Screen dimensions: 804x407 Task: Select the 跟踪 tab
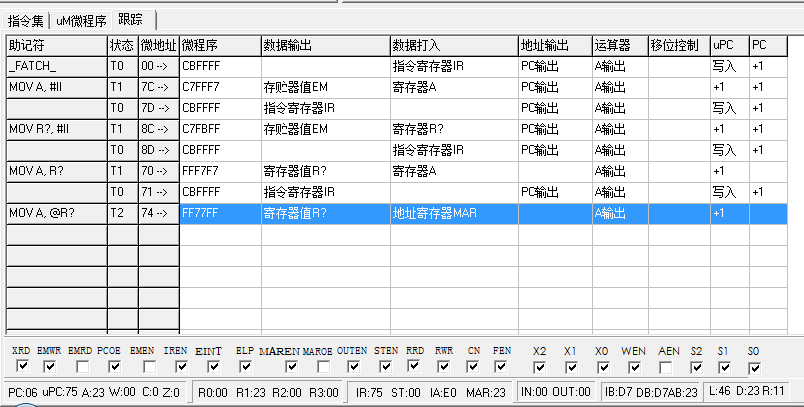tap(131, 20)
